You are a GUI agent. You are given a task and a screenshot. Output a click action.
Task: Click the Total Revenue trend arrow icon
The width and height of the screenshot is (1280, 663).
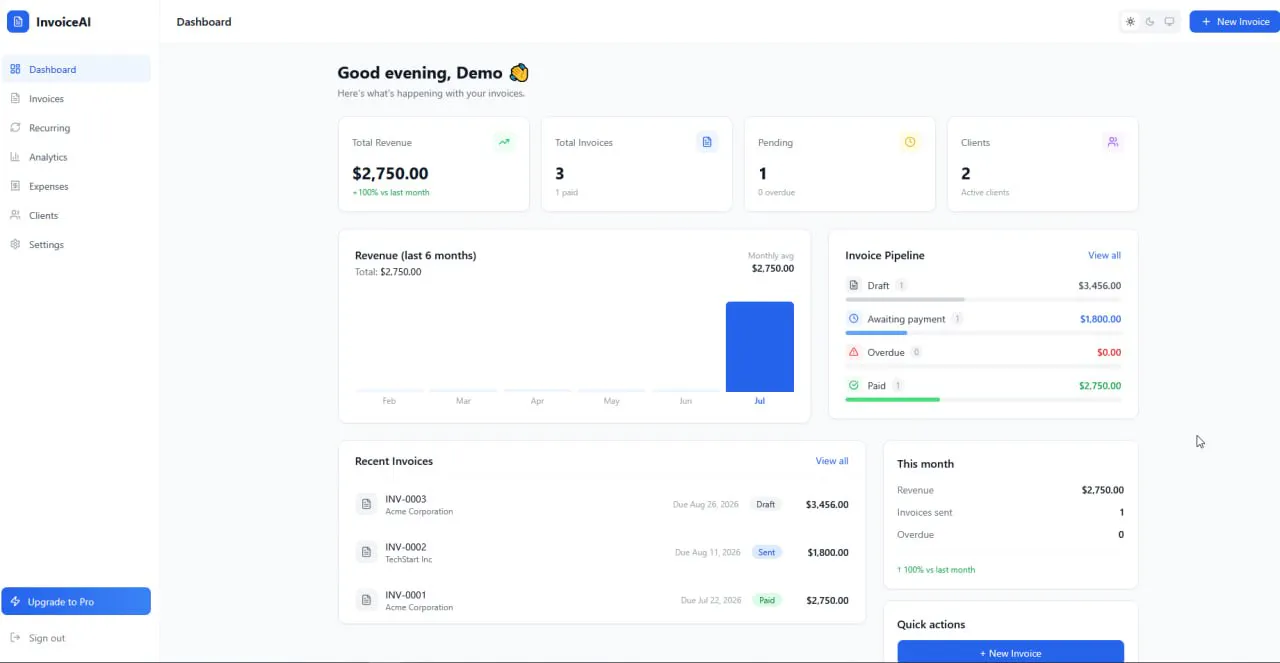[504, 142]
